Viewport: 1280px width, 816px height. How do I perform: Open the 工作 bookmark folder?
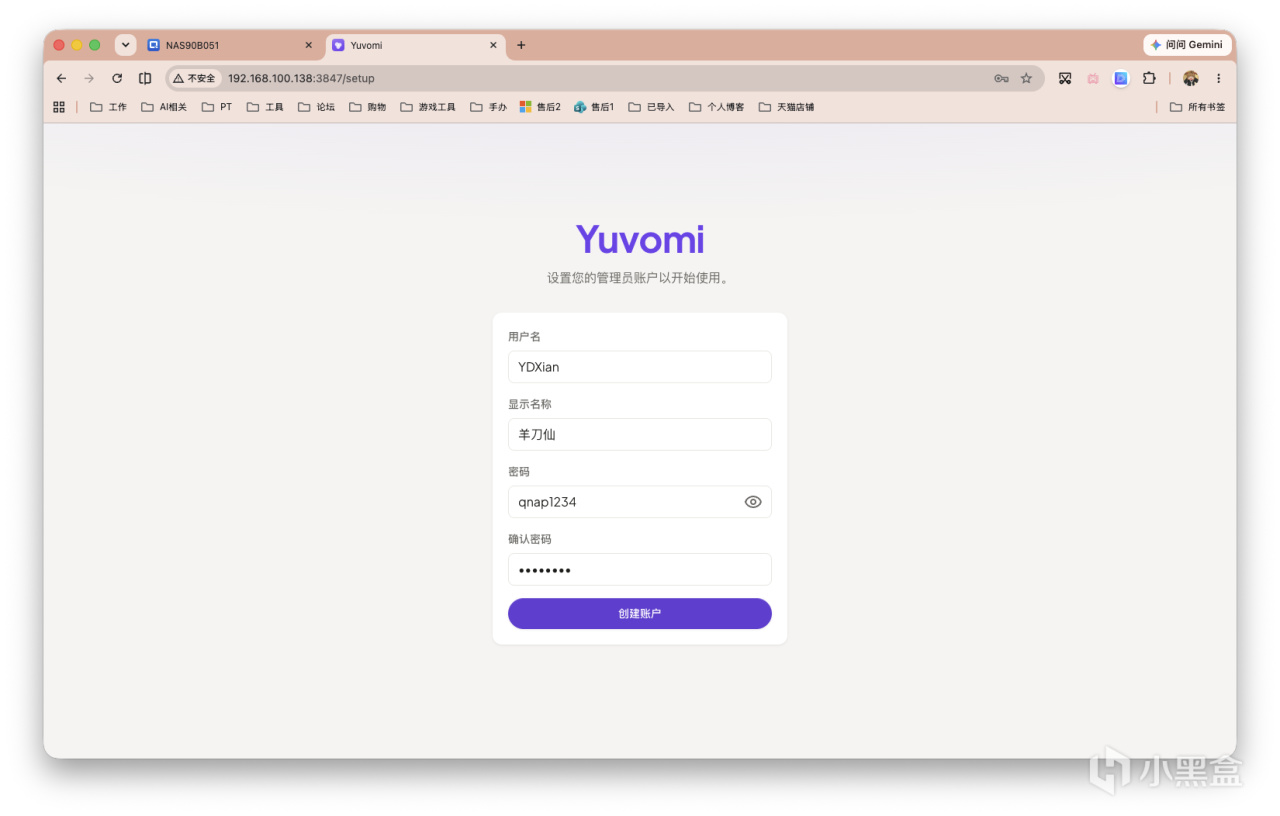pos(108,107)
